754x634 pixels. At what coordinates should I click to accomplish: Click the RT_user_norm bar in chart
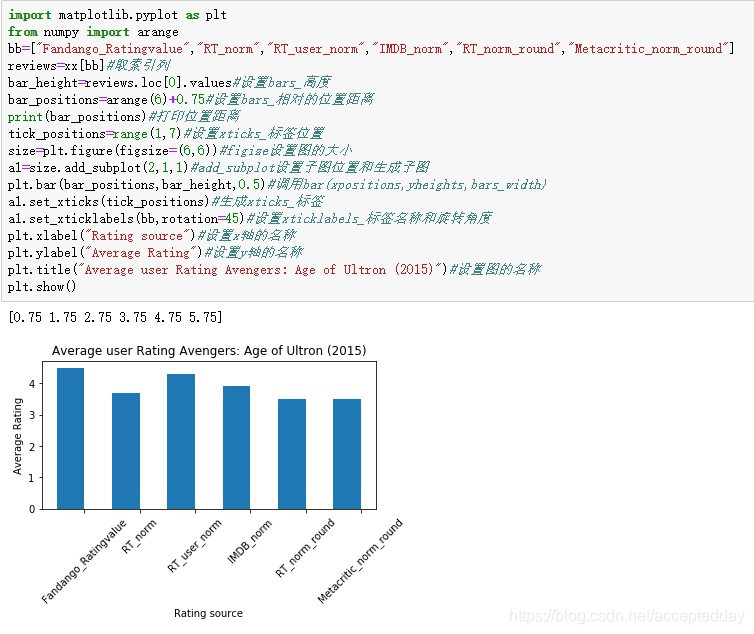coord(181,441)
